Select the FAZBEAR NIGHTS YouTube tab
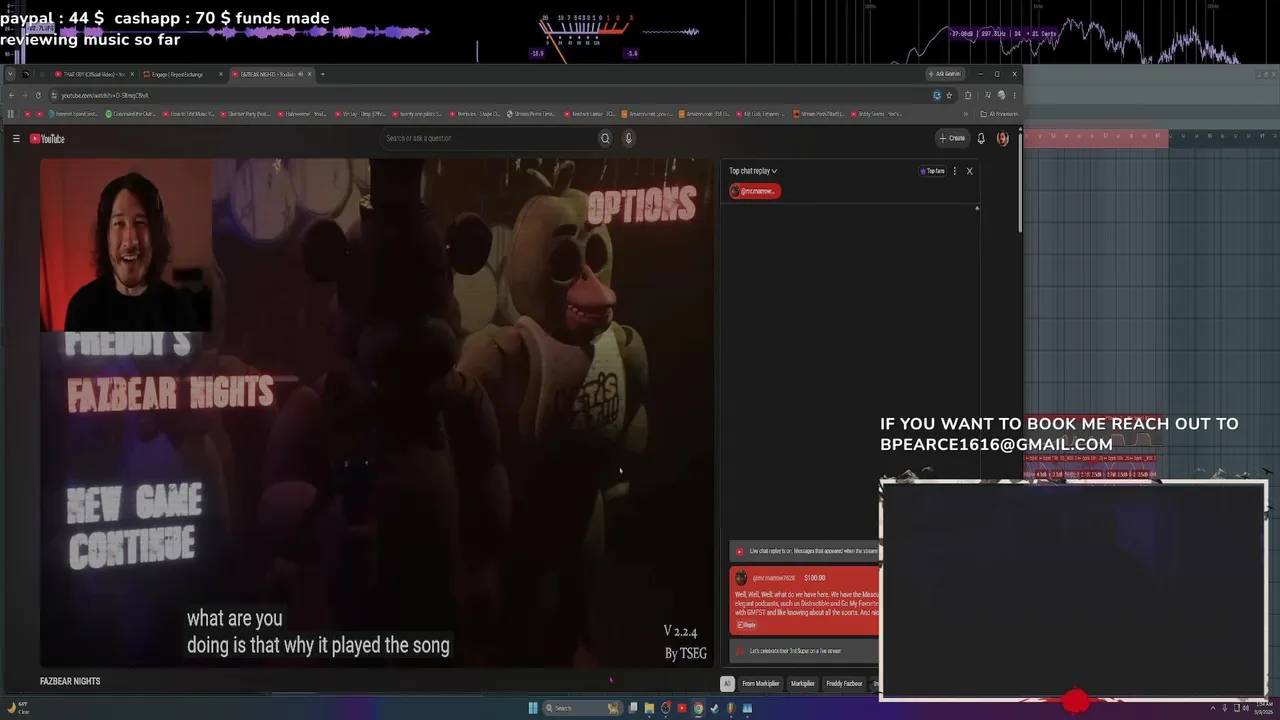The height and width of the screenshot is (720, 1280). coord(272,74)
